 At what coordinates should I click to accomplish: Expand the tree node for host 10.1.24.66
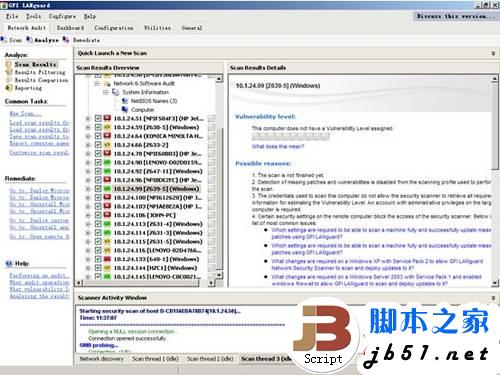tap(88, 145)
